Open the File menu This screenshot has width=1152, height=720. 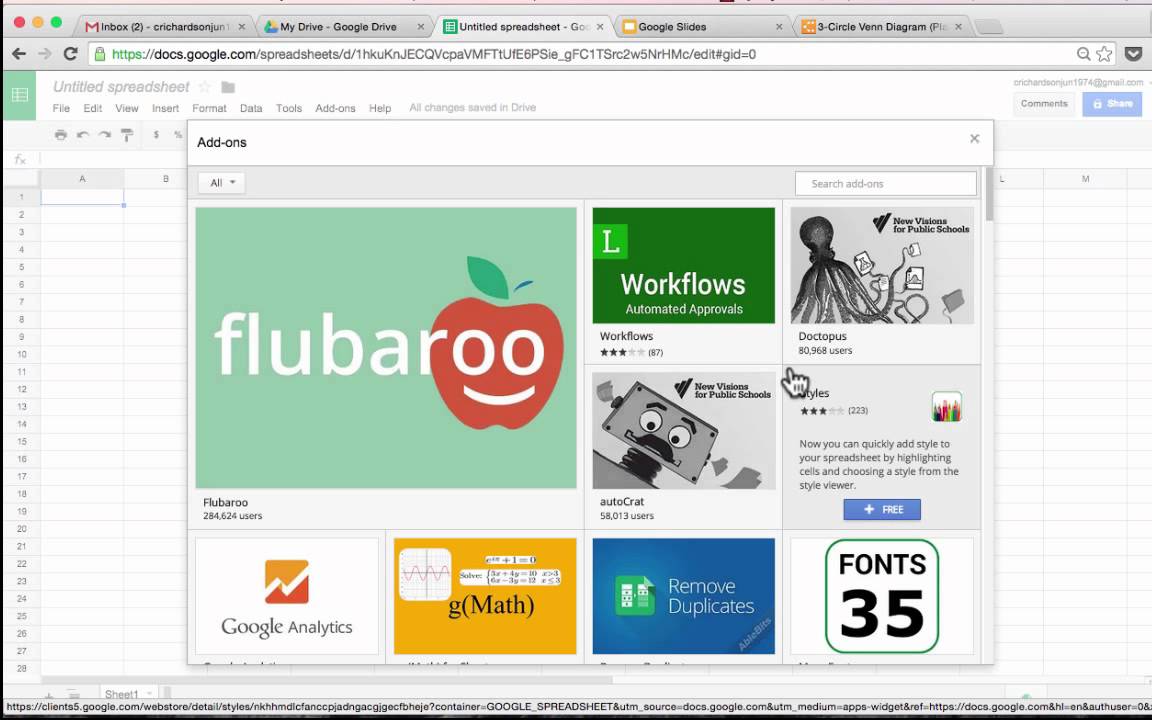point(61,108)
